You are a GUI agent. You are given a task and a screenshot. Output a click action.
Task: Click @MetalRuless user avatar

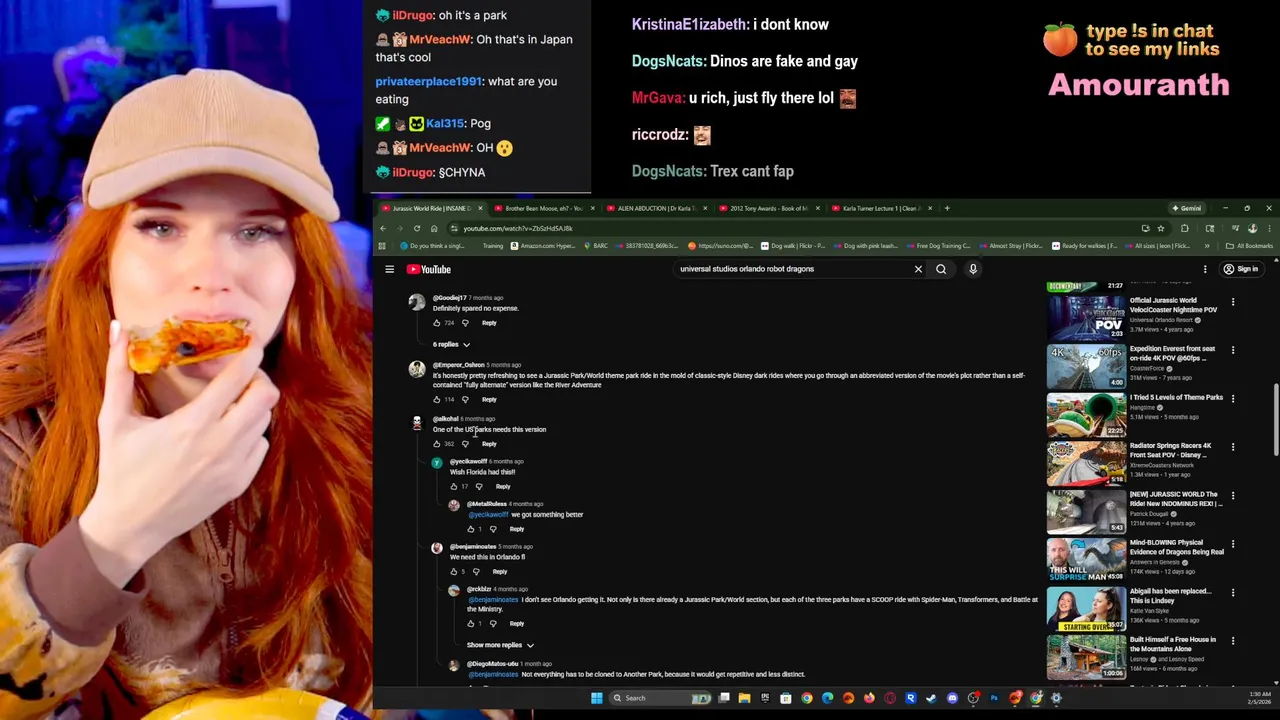click(x=454, y=506)
